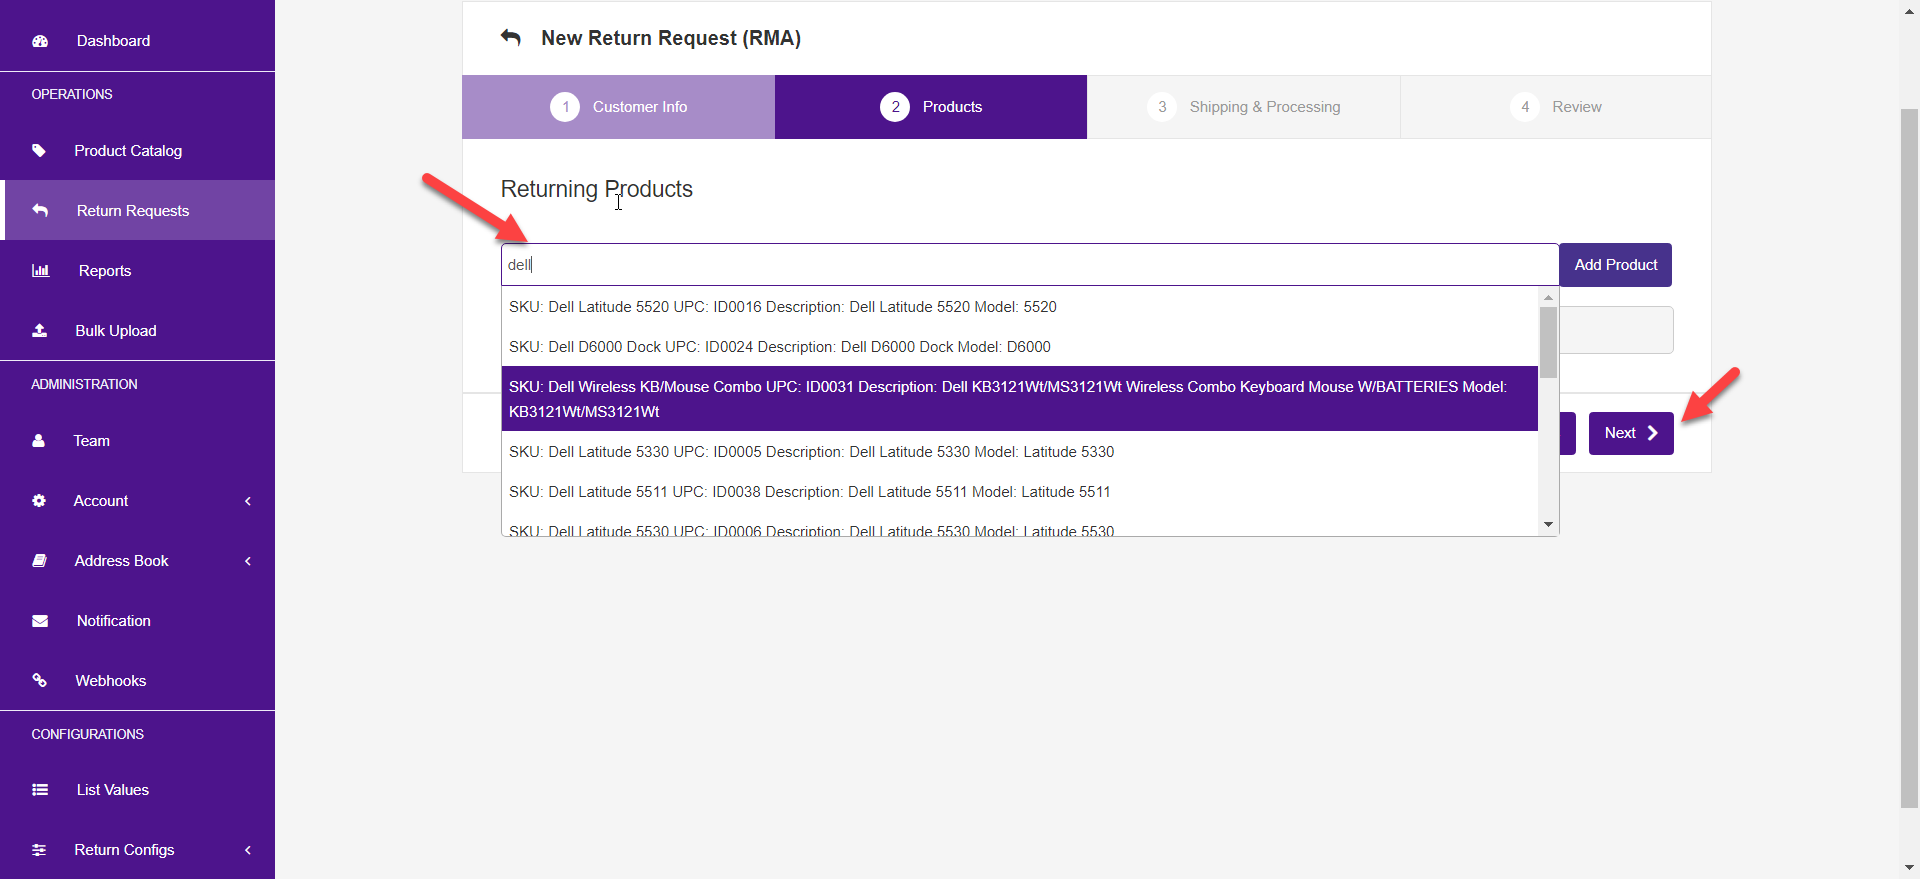The height and width of the screenshot is (879, 1920).
Task: Click the Next button
Action: point(1631,433)
